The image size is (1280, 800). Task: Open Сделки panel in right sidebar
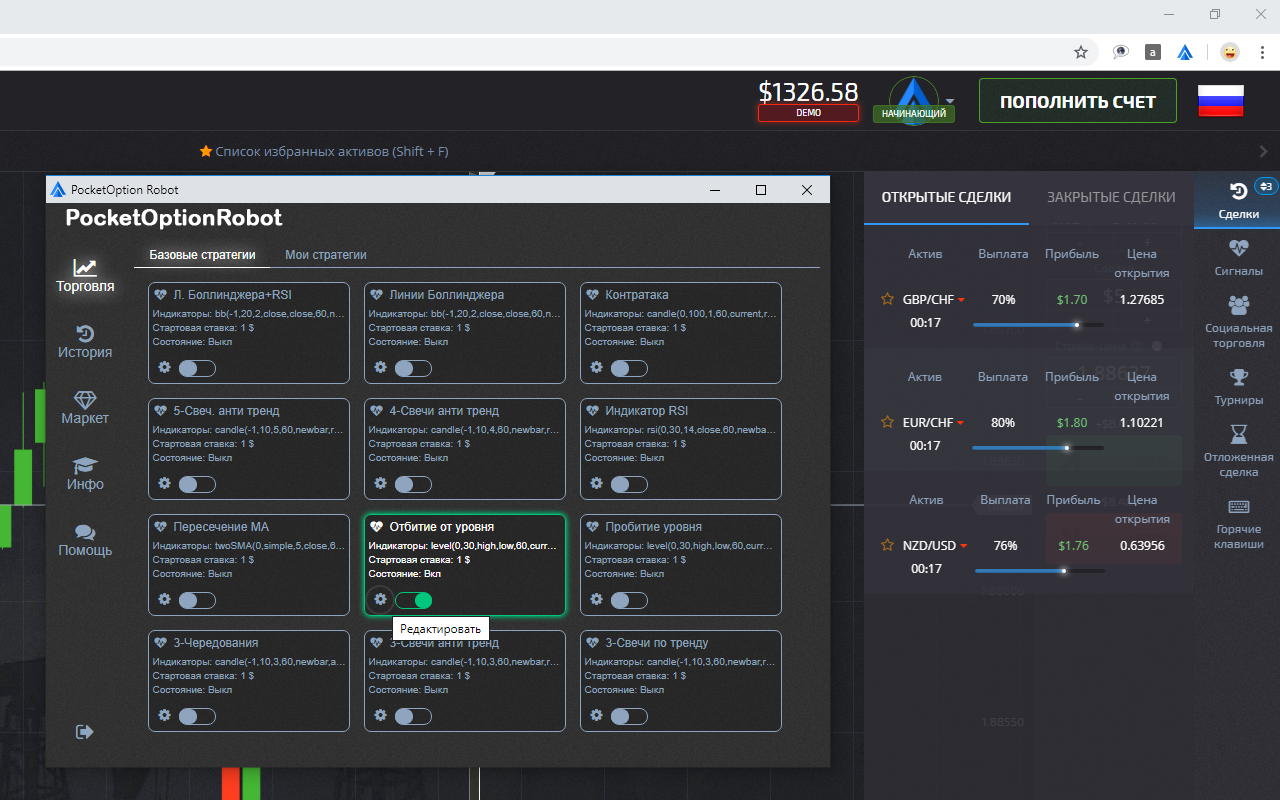(x=1238, y=199)
